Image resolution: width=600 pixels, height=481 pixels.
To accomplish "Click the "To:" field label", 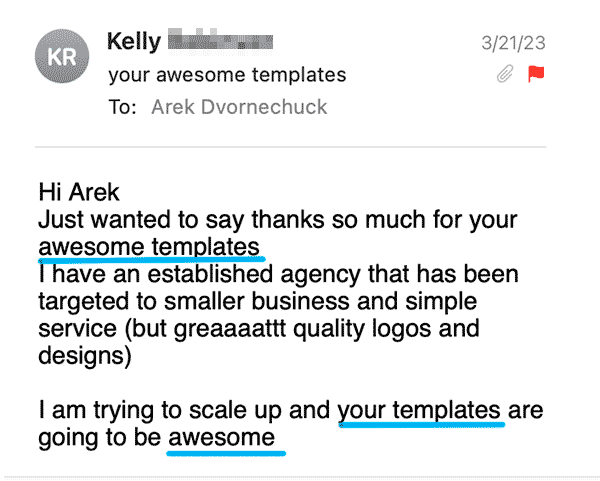I will coord(122,107).
